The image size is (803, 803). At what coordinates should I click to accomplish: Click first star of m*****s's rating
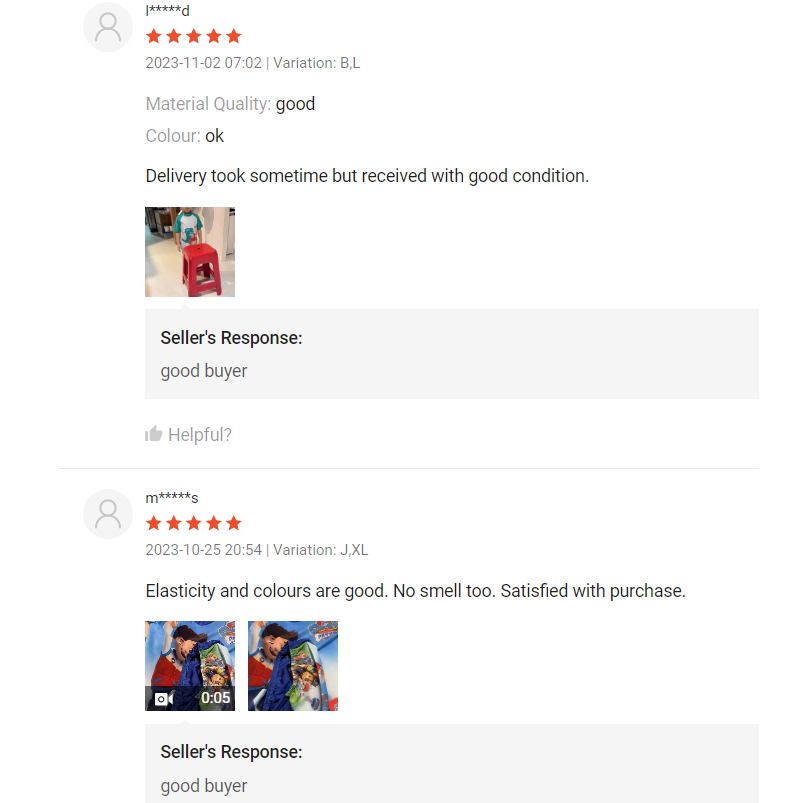point(154,523)
